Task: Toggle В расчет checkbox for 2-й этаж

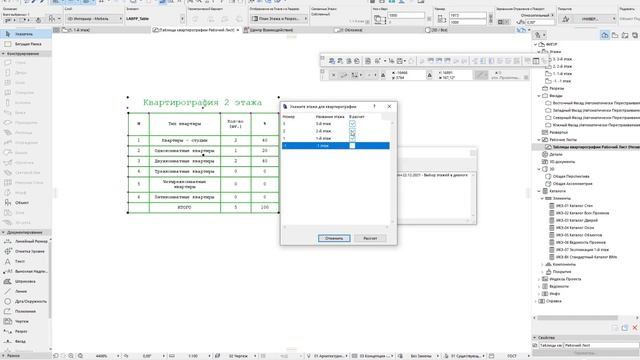Action: click(352, 131)
